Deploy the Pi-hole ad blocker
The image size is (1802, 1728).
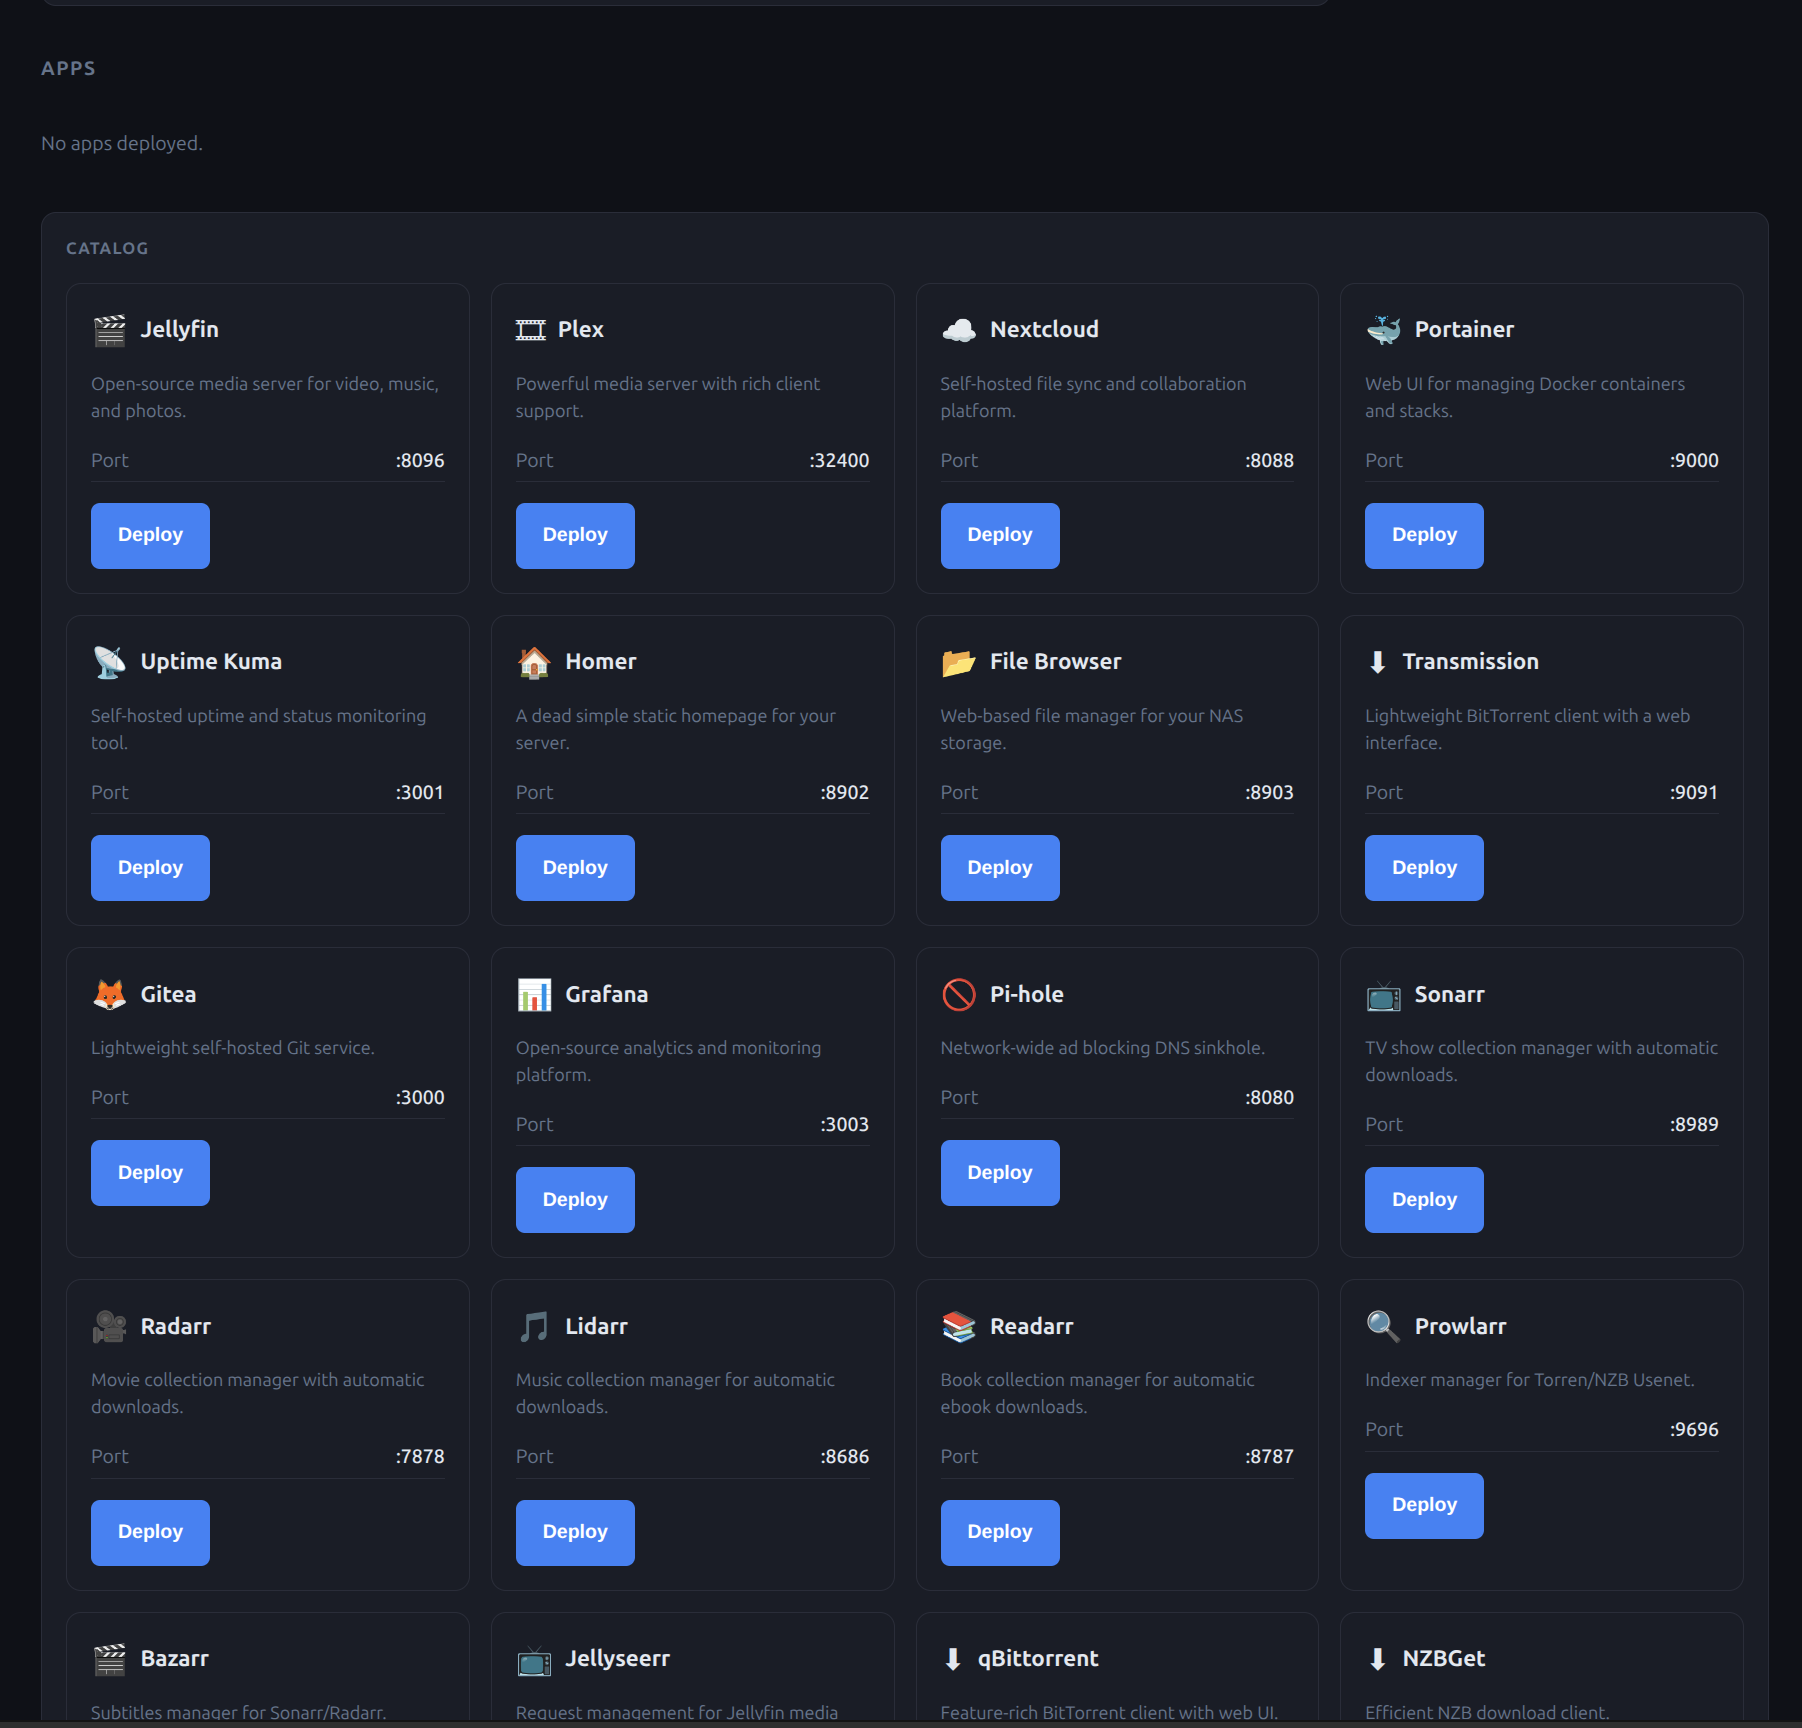coord(1000,1173)
